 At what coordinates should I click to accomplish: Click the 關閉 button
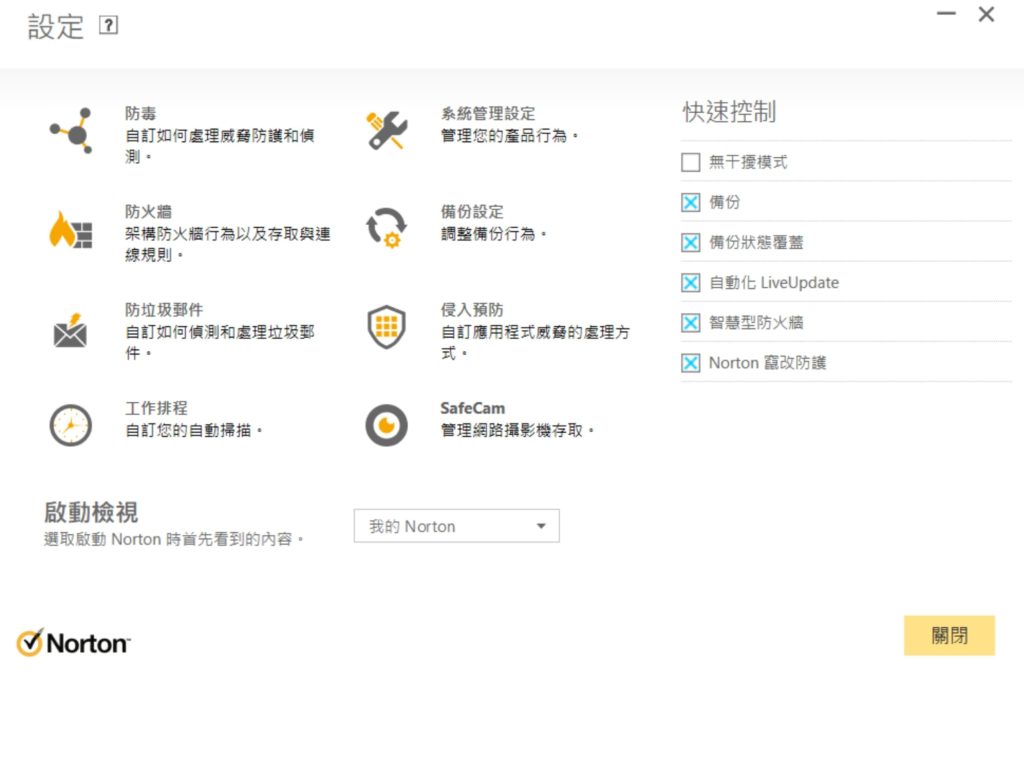pos(949,635)
